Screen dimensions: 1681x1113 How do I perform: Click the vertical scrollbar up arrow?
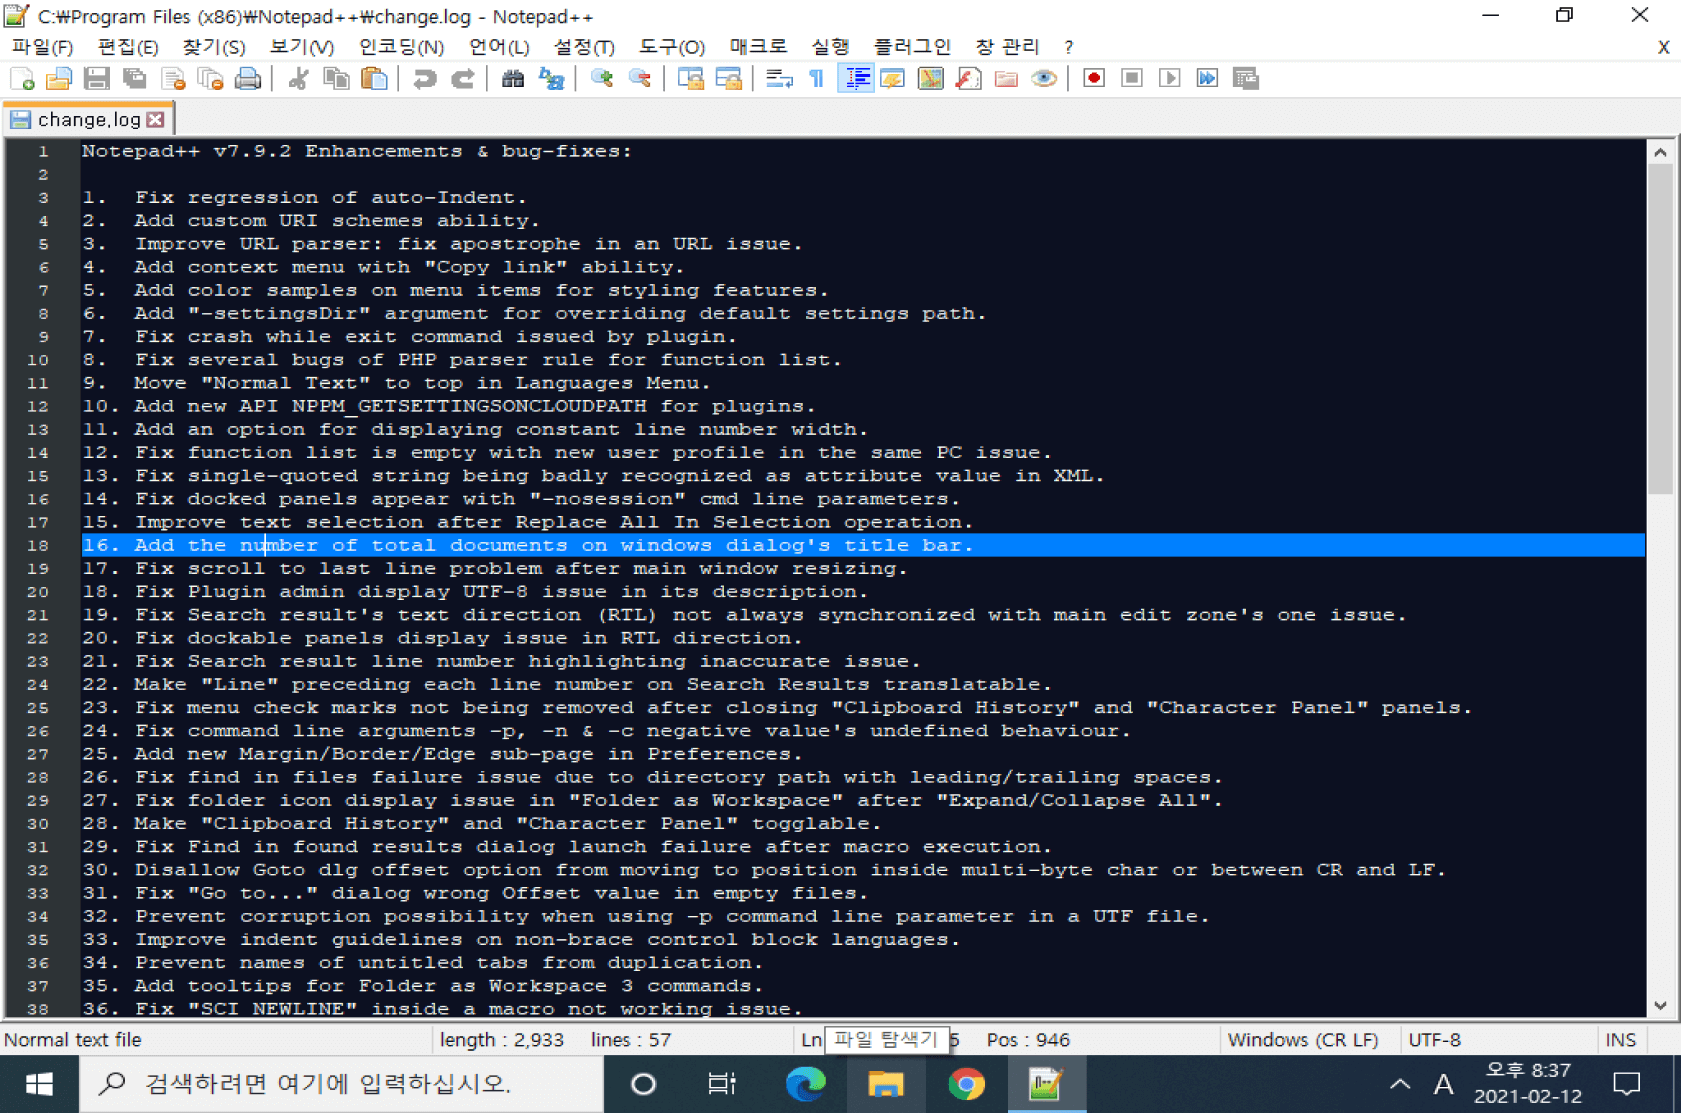(x=1660, y=152)
